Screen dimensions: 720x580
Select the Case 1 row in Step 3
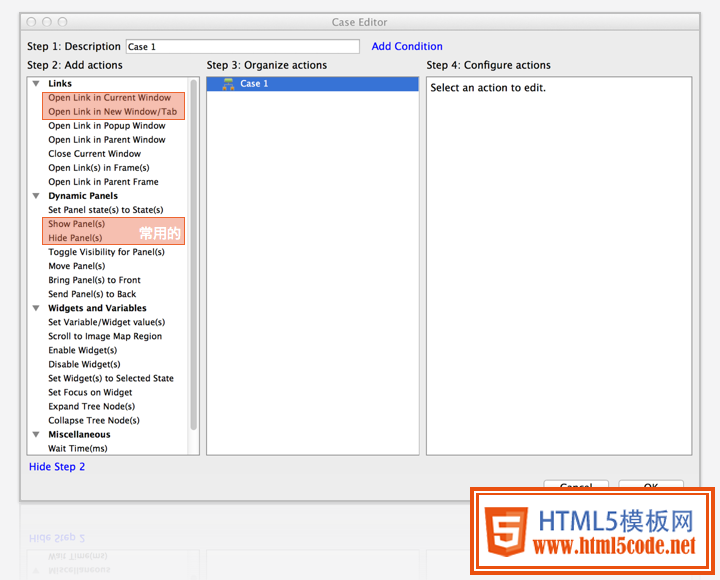click(312, 84)
